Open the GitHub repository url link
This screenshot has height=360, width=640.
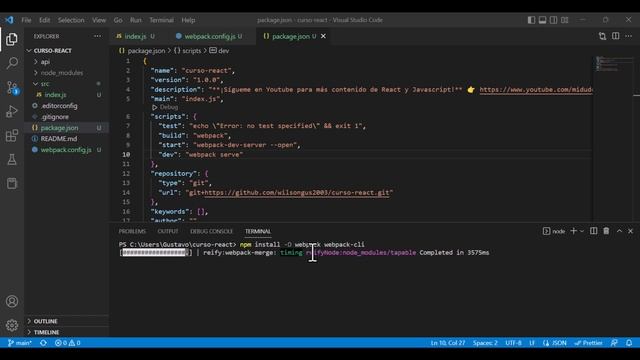tap(297, 192)
